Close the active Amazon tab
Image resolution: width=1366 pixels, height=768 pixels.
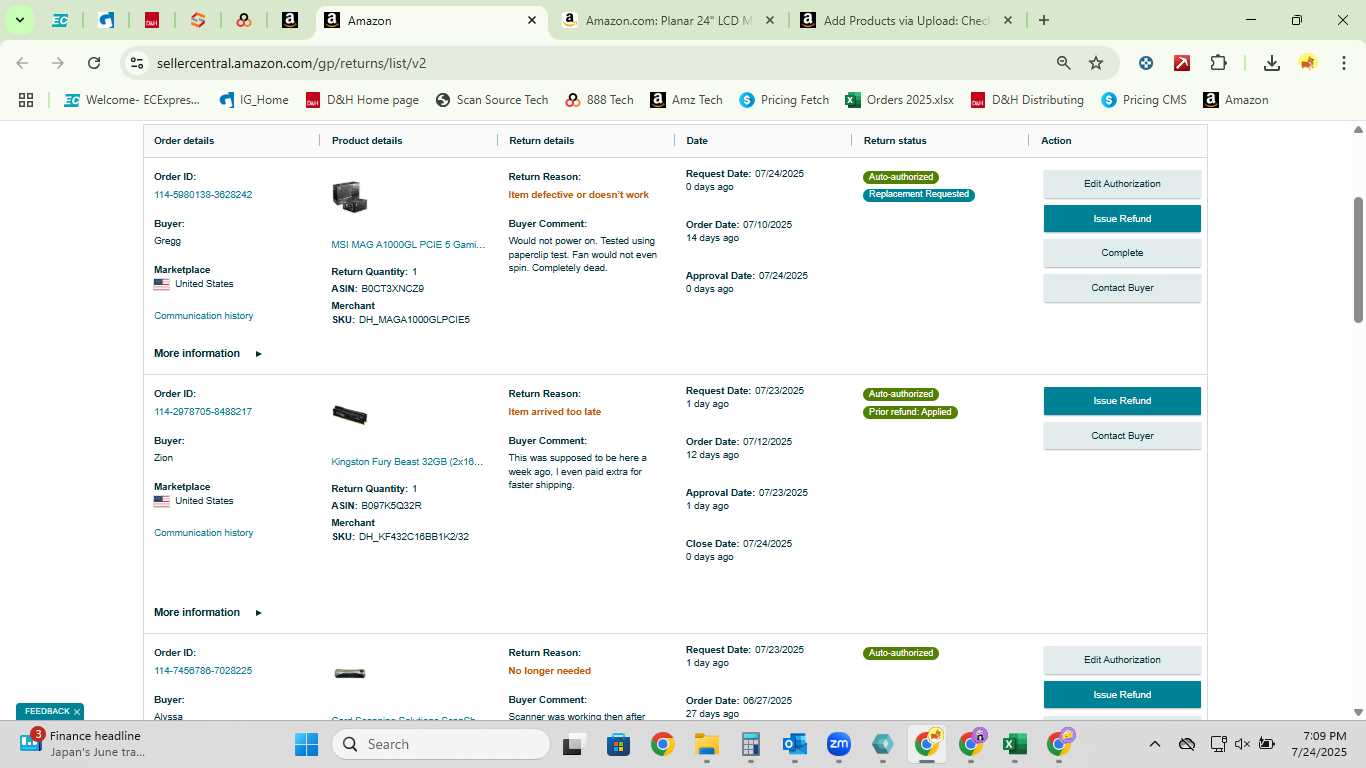[532, 20]
